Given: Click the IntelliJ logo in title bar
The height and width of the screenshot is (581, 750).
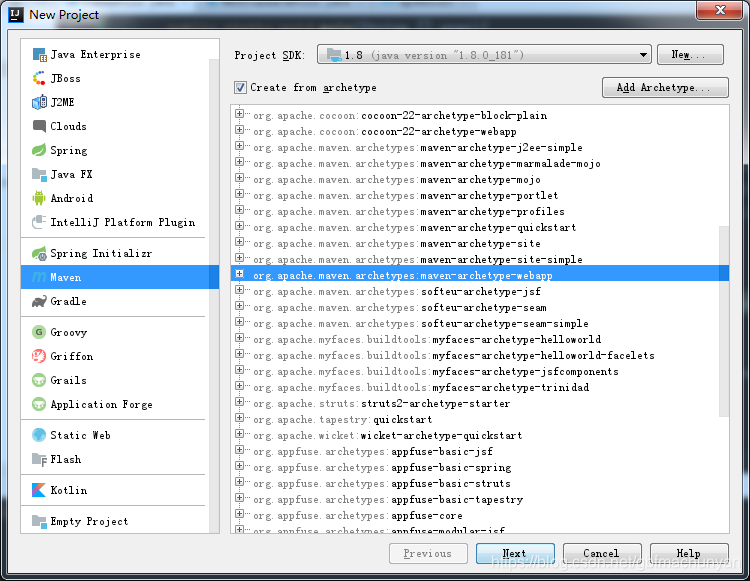Looking at the screenshot, I should pos(16,15).
